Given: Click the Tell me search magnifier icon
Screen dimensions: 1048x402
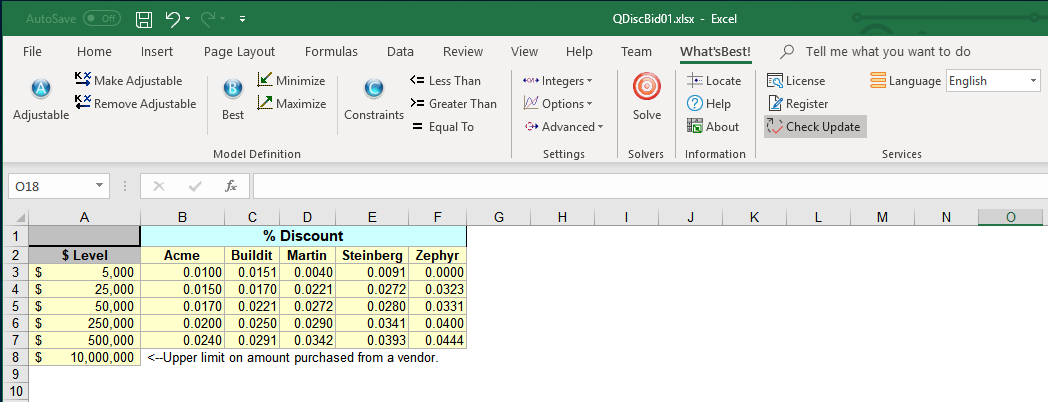Looking at the screenshot, I should pyautogui.click(x=788, y=52).
